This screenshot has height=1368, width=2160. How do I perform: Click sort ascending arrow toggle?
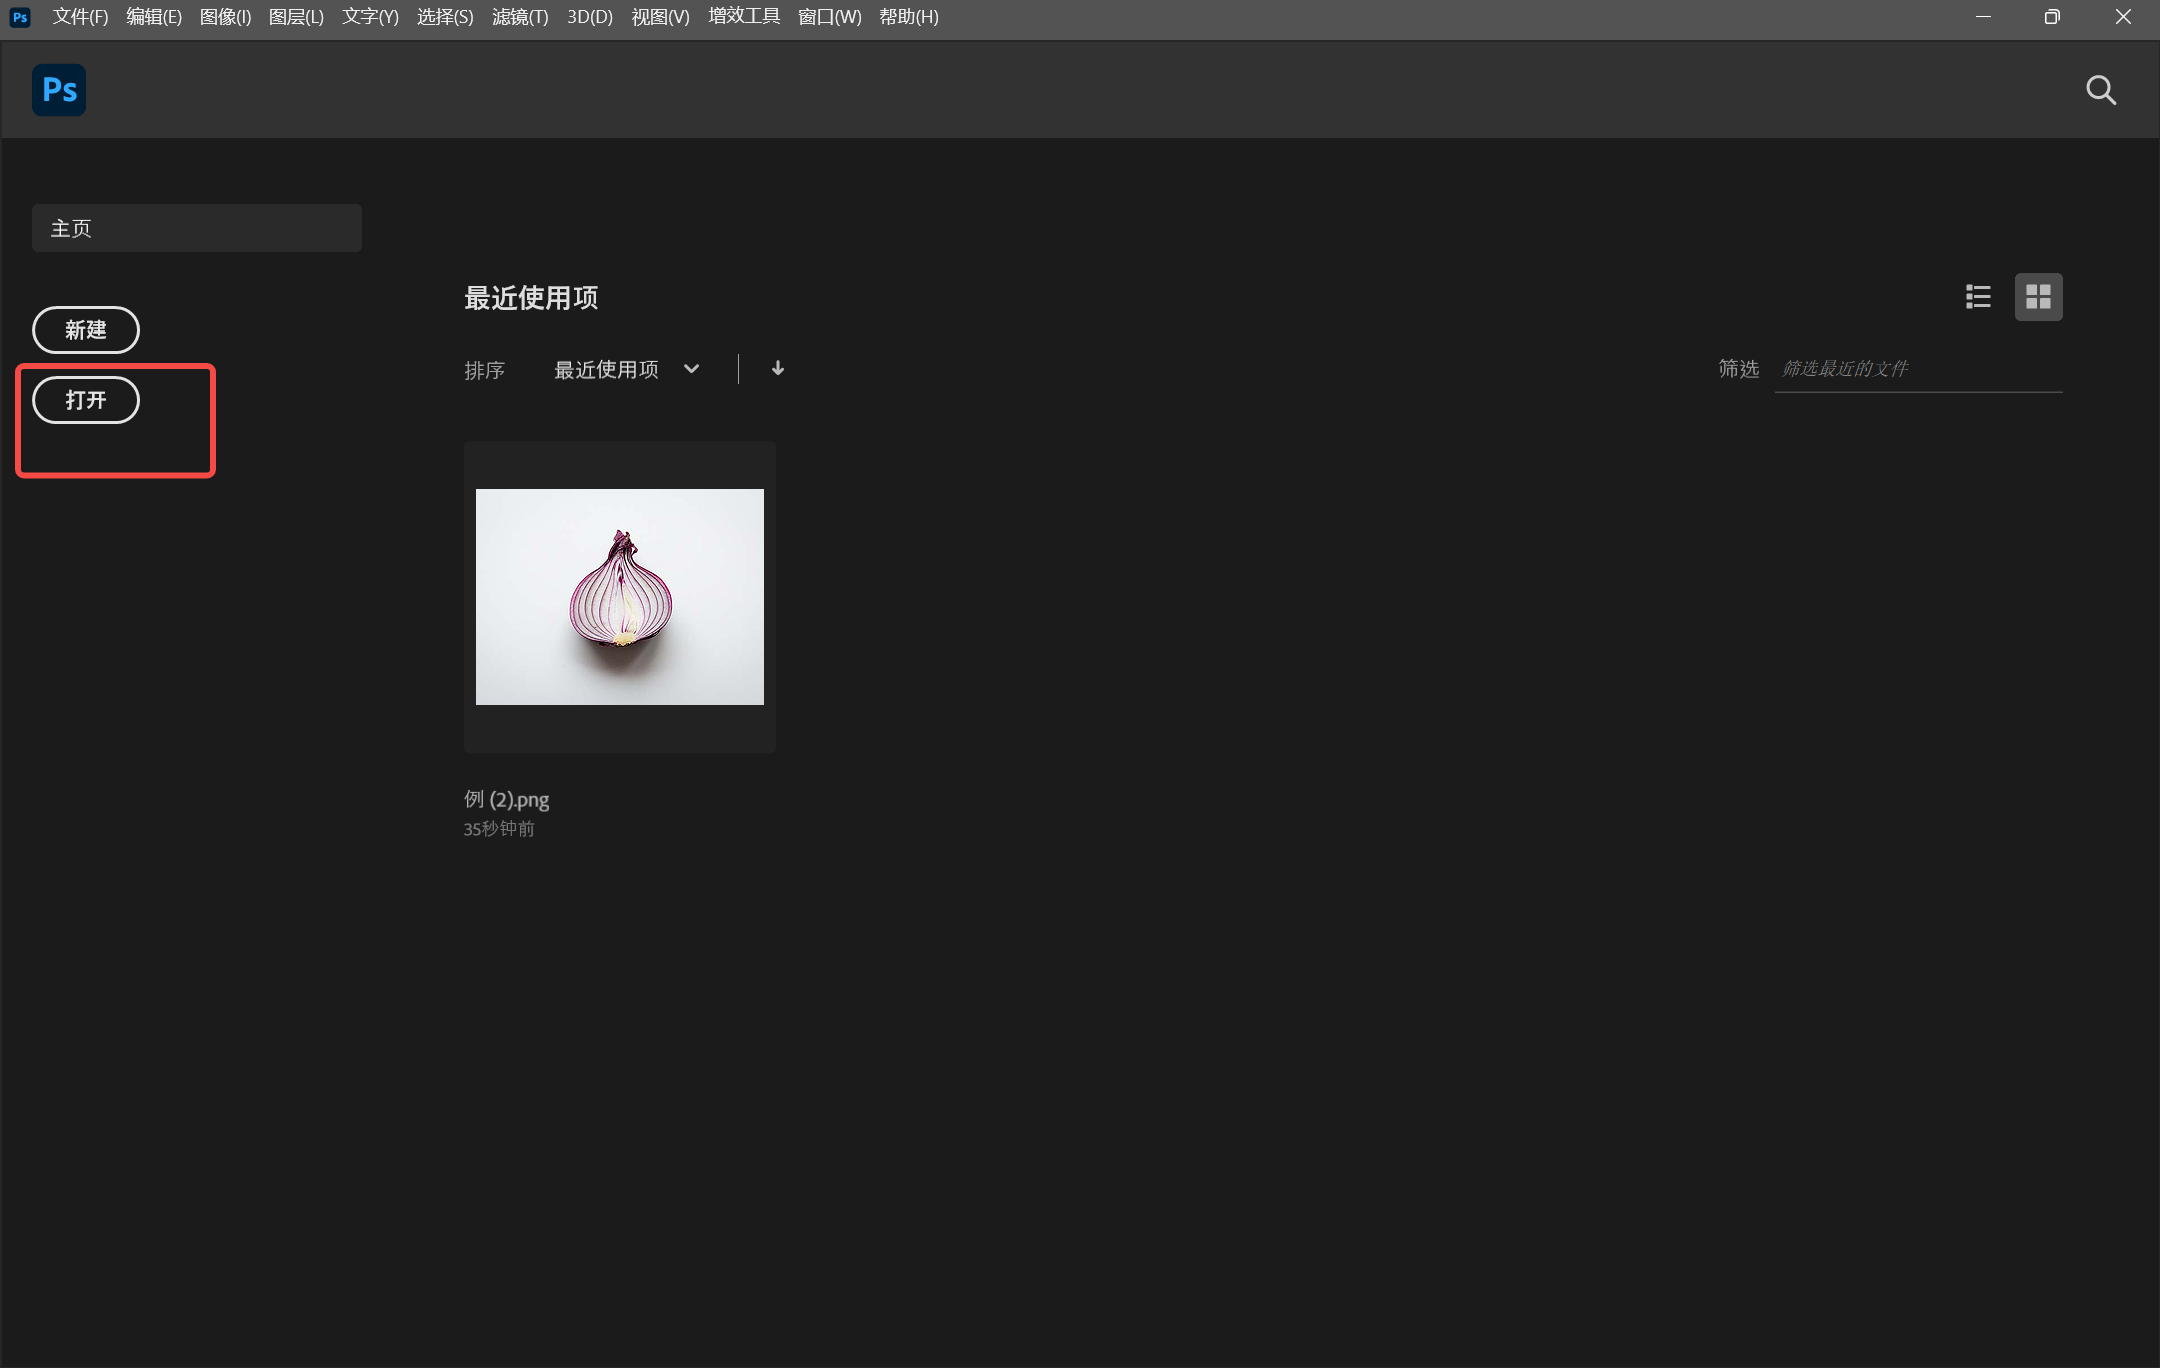778,368
